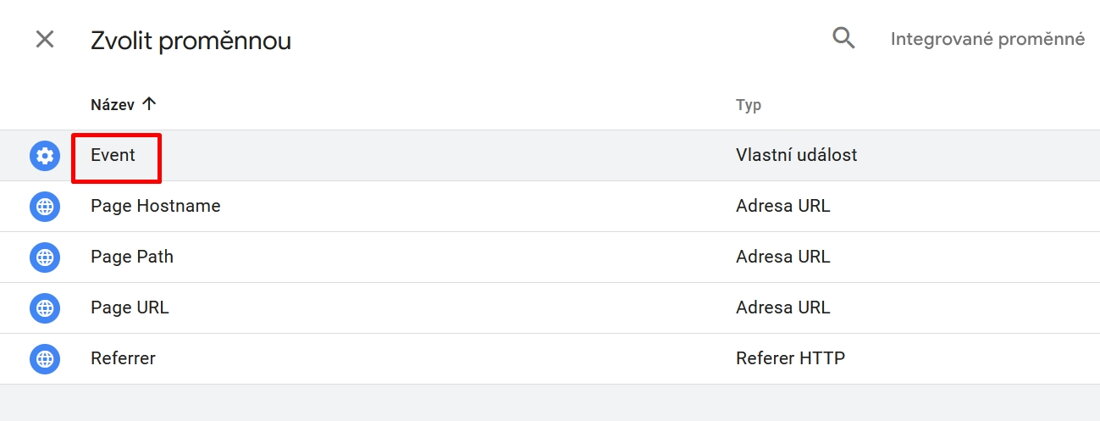Choose the Page URL variable

[130, 307]
